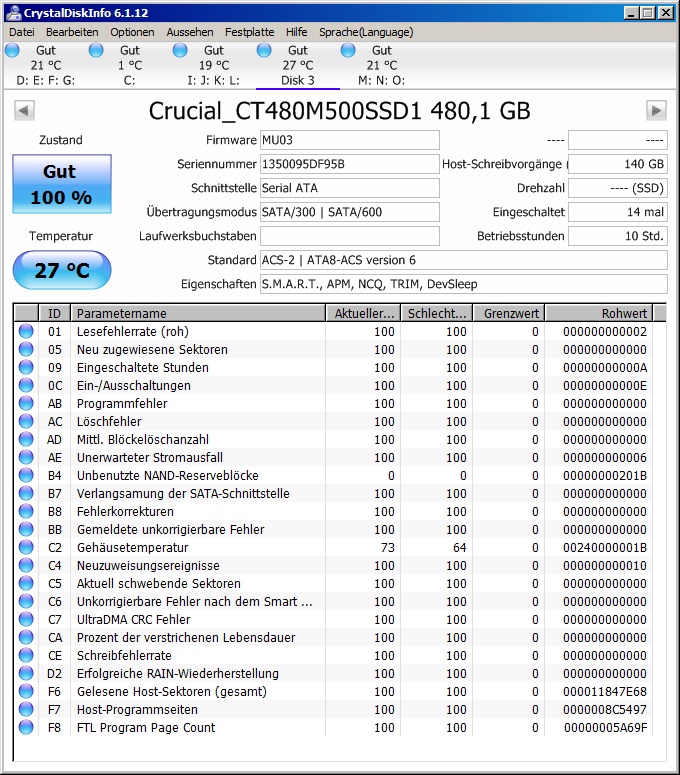Open the Optionen menu
This screenshot has height=775, width=680.
132,32
